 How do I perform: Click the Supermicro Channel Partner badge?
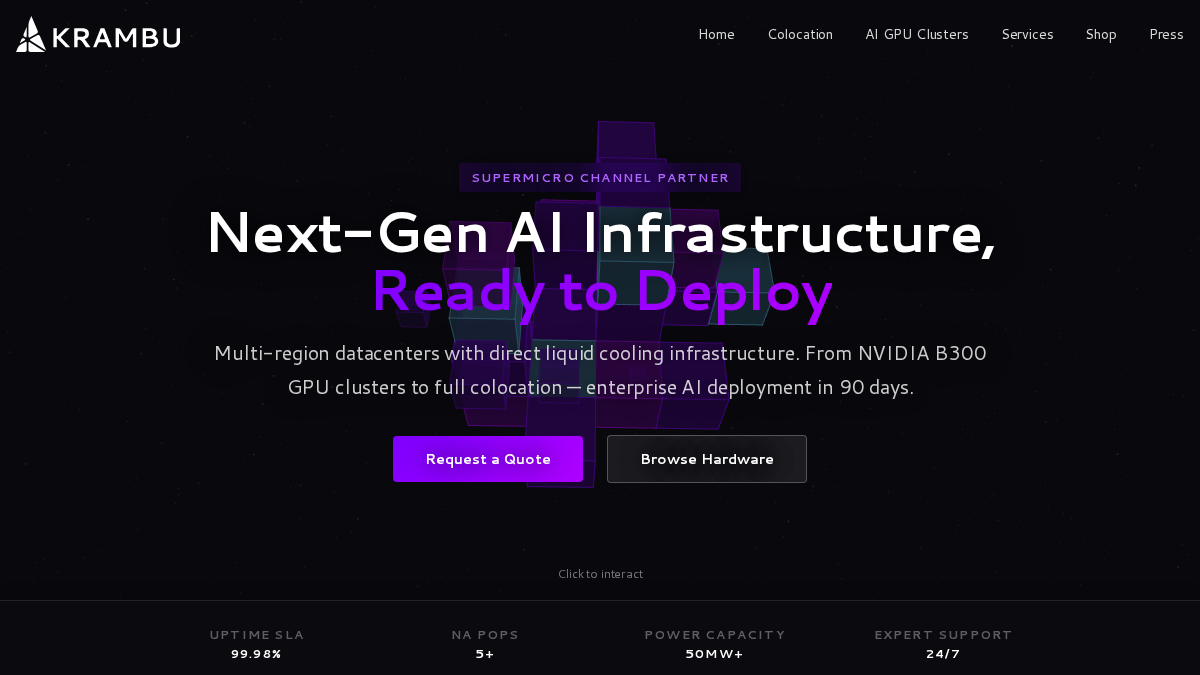600,178
